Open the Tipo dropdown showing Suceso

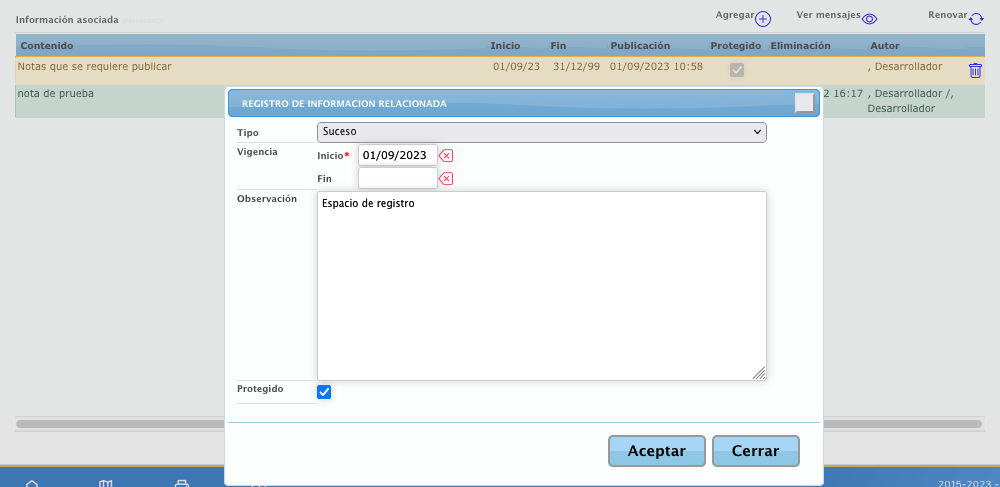[x=541, y=132]
